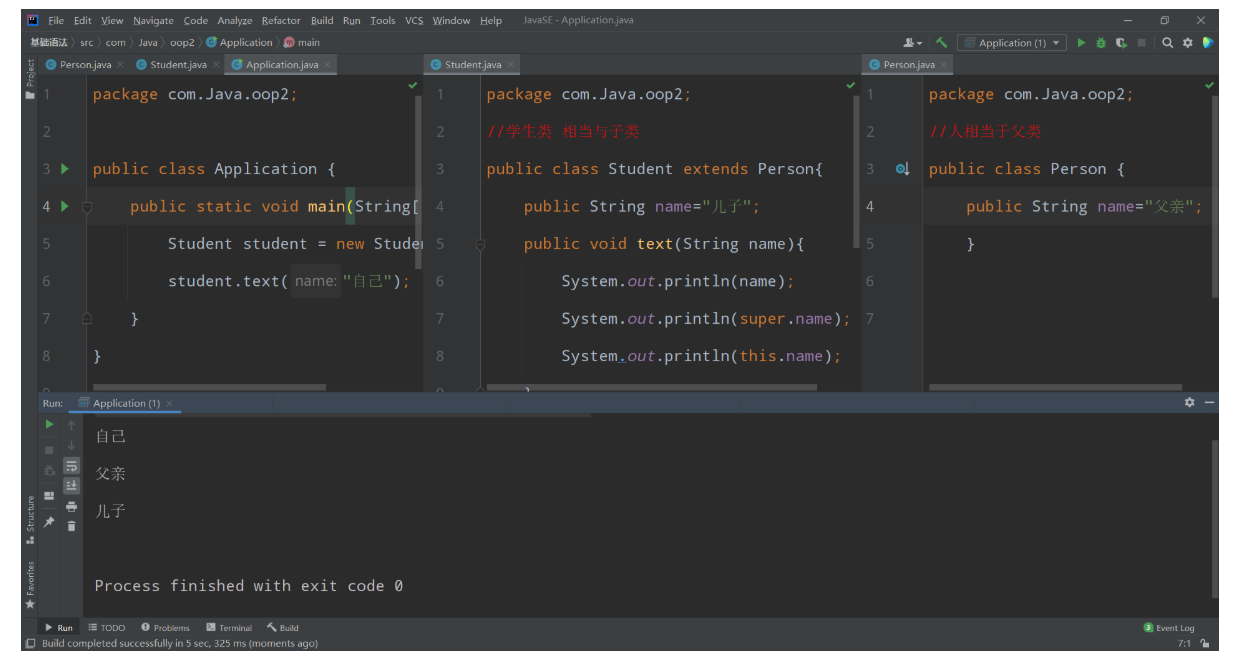Open IDE settings gear in the top toolbar
The image size is (1242, 660).
coord(1188,43)
